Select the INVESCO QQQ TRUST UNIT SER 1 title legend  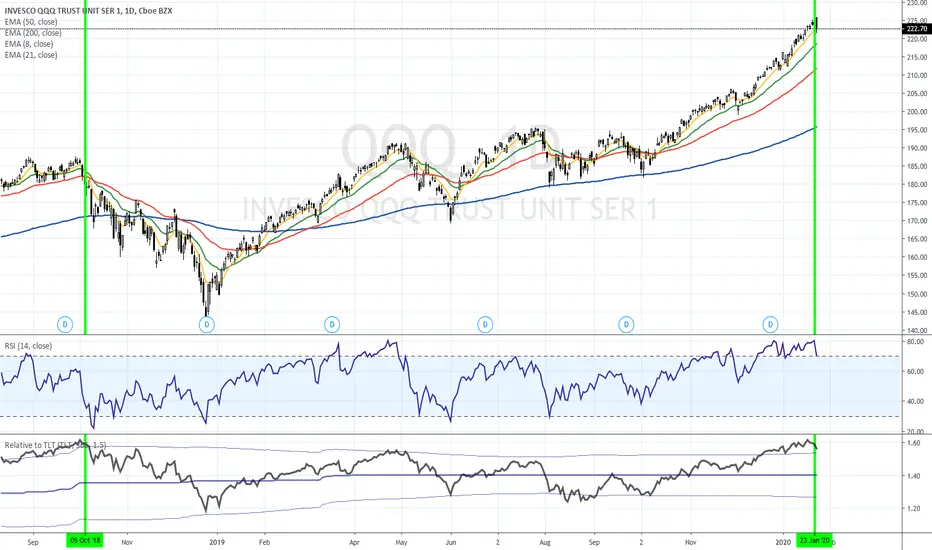click(x=89, y=11)
